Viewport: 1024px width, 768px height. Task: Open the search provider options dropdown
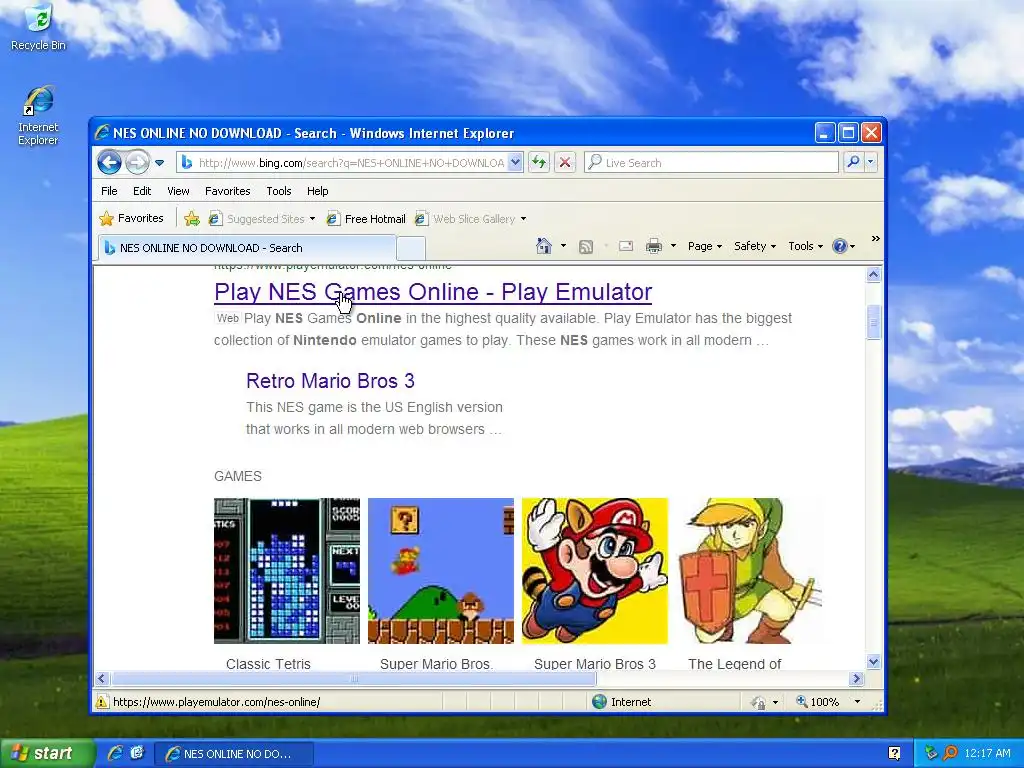pos(871,162)
